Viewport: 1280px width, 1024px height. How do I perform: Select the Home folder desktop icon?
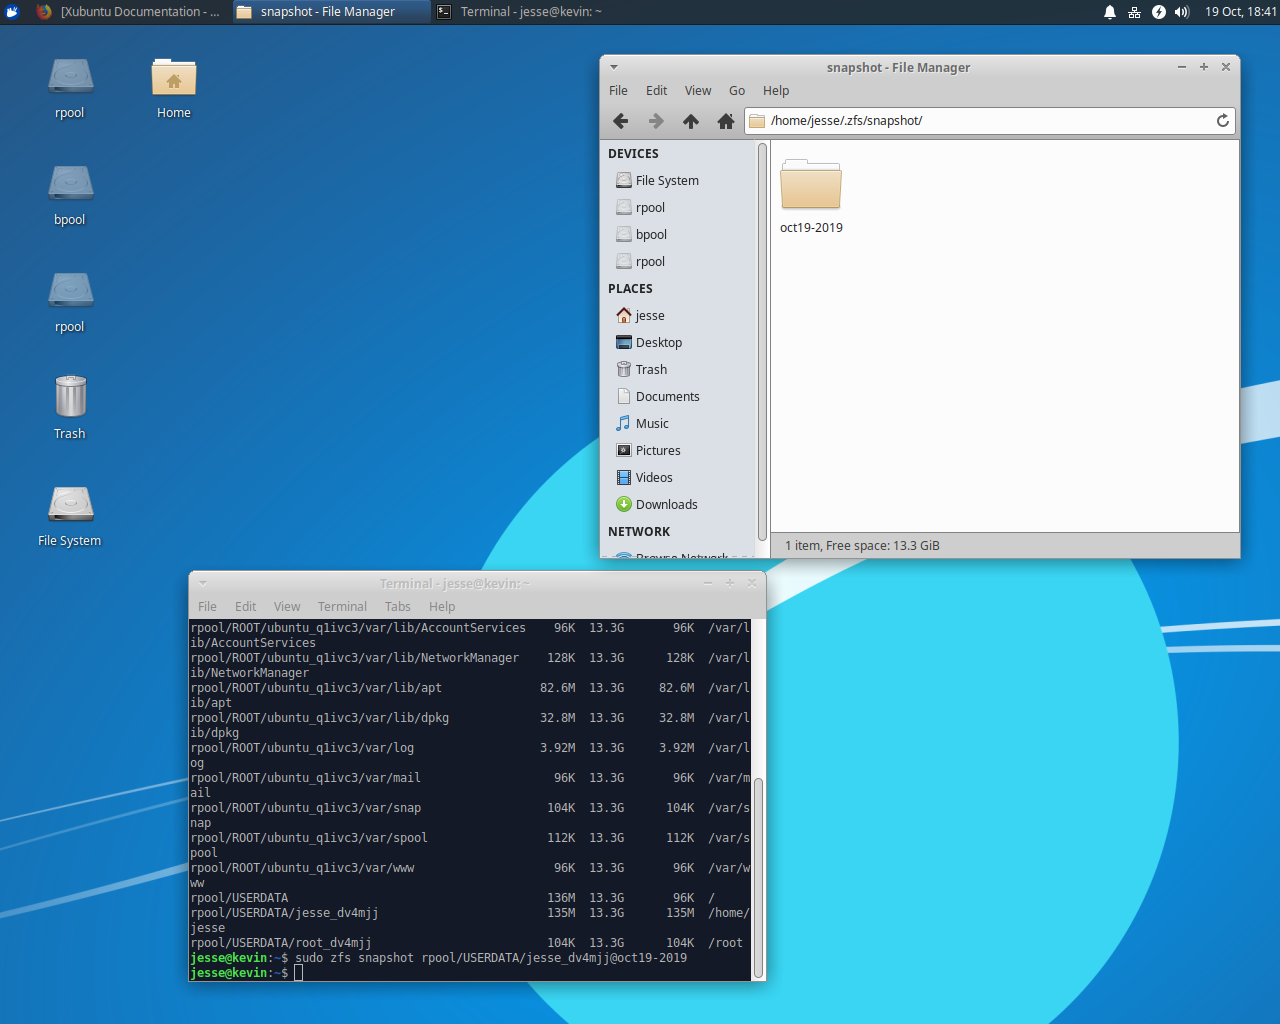(174, 78)
